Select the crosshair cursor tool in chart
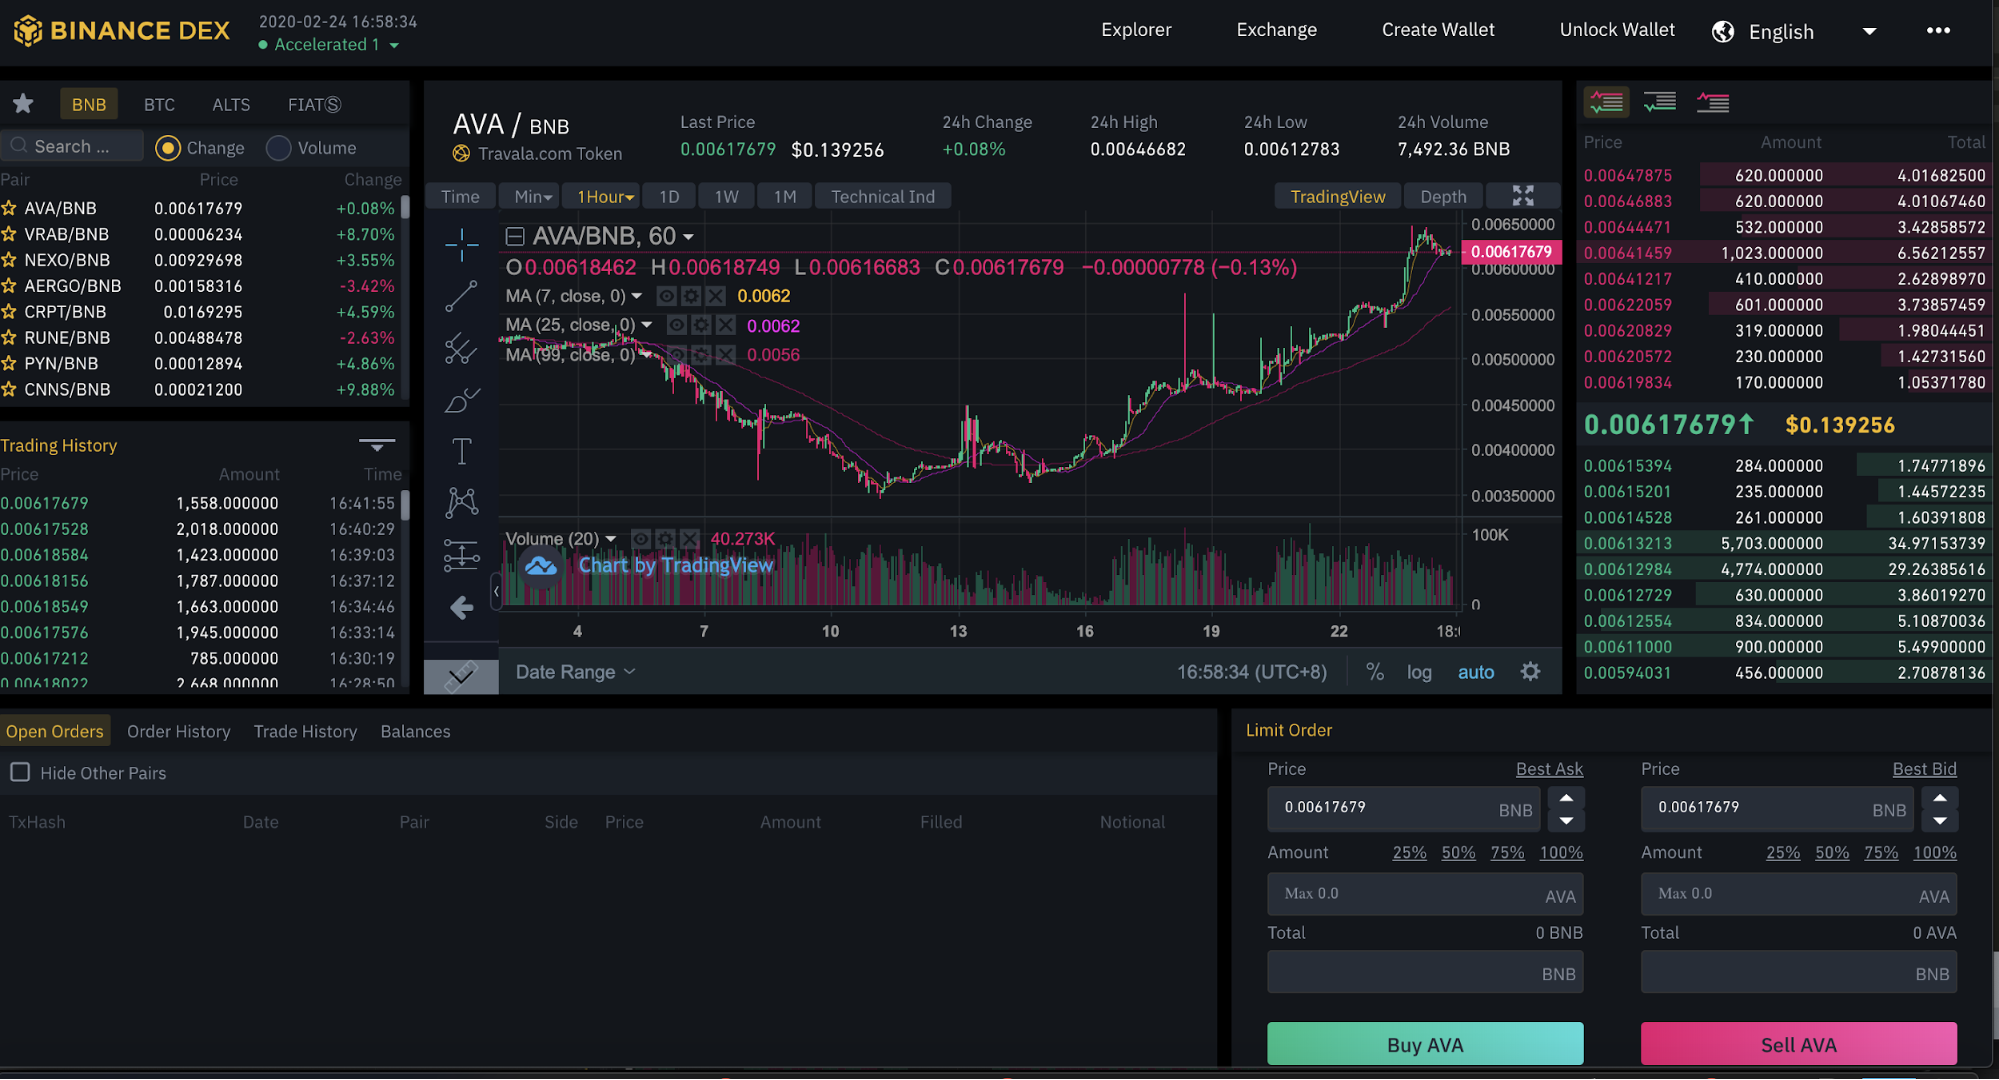This screenshot has height=1080, width=1999. (461, 243)
